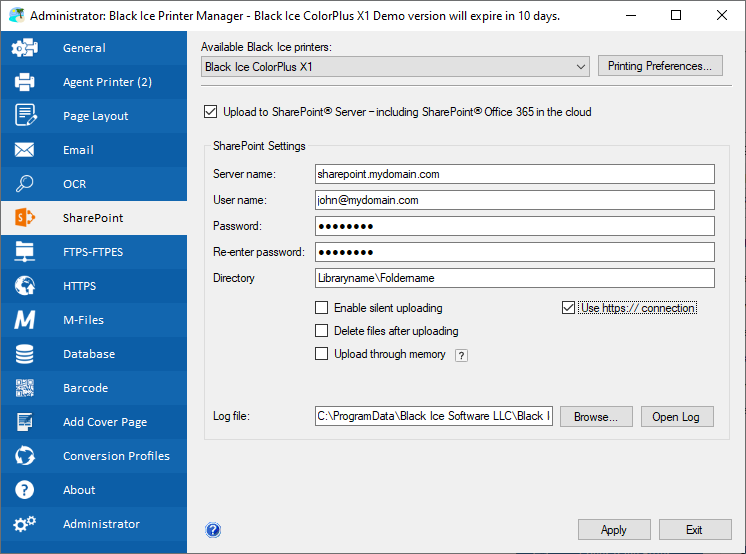
Task: Click the FTPS-FTPES network icon
Action: coord(24,252)
